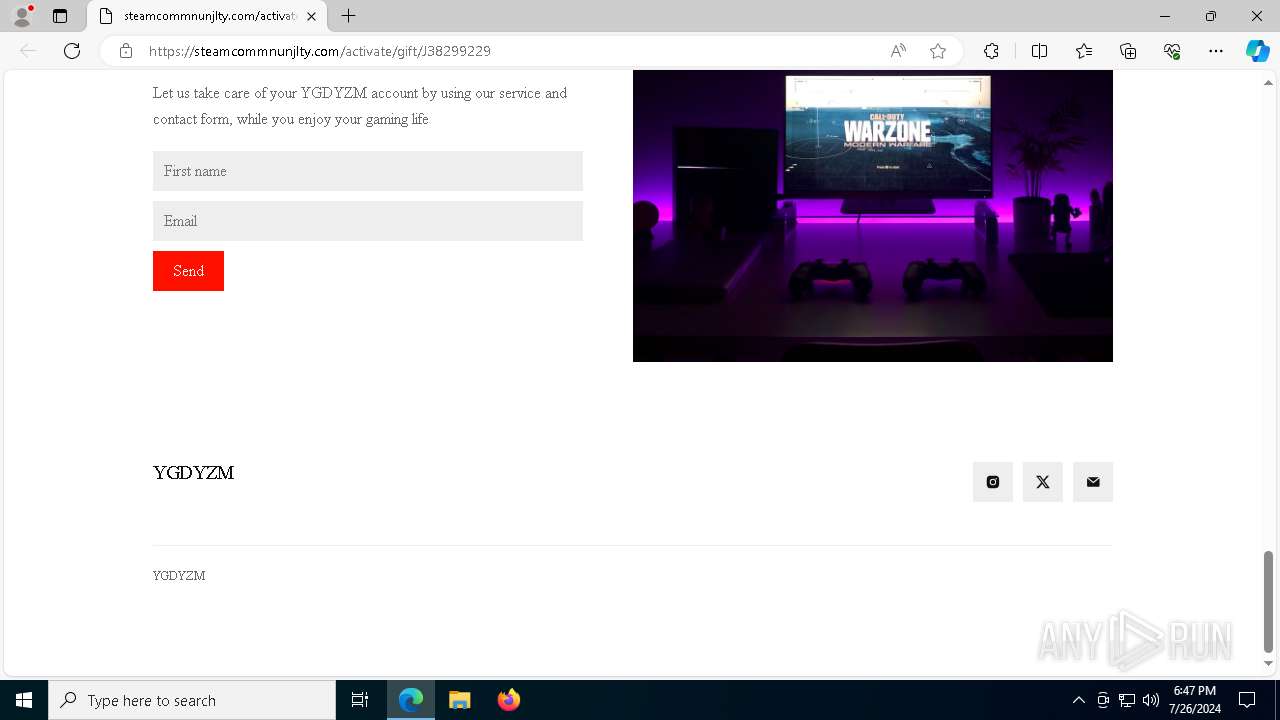Open a new tab with plus button
This screenshot has width=1280, height=720.
(348, 16)
